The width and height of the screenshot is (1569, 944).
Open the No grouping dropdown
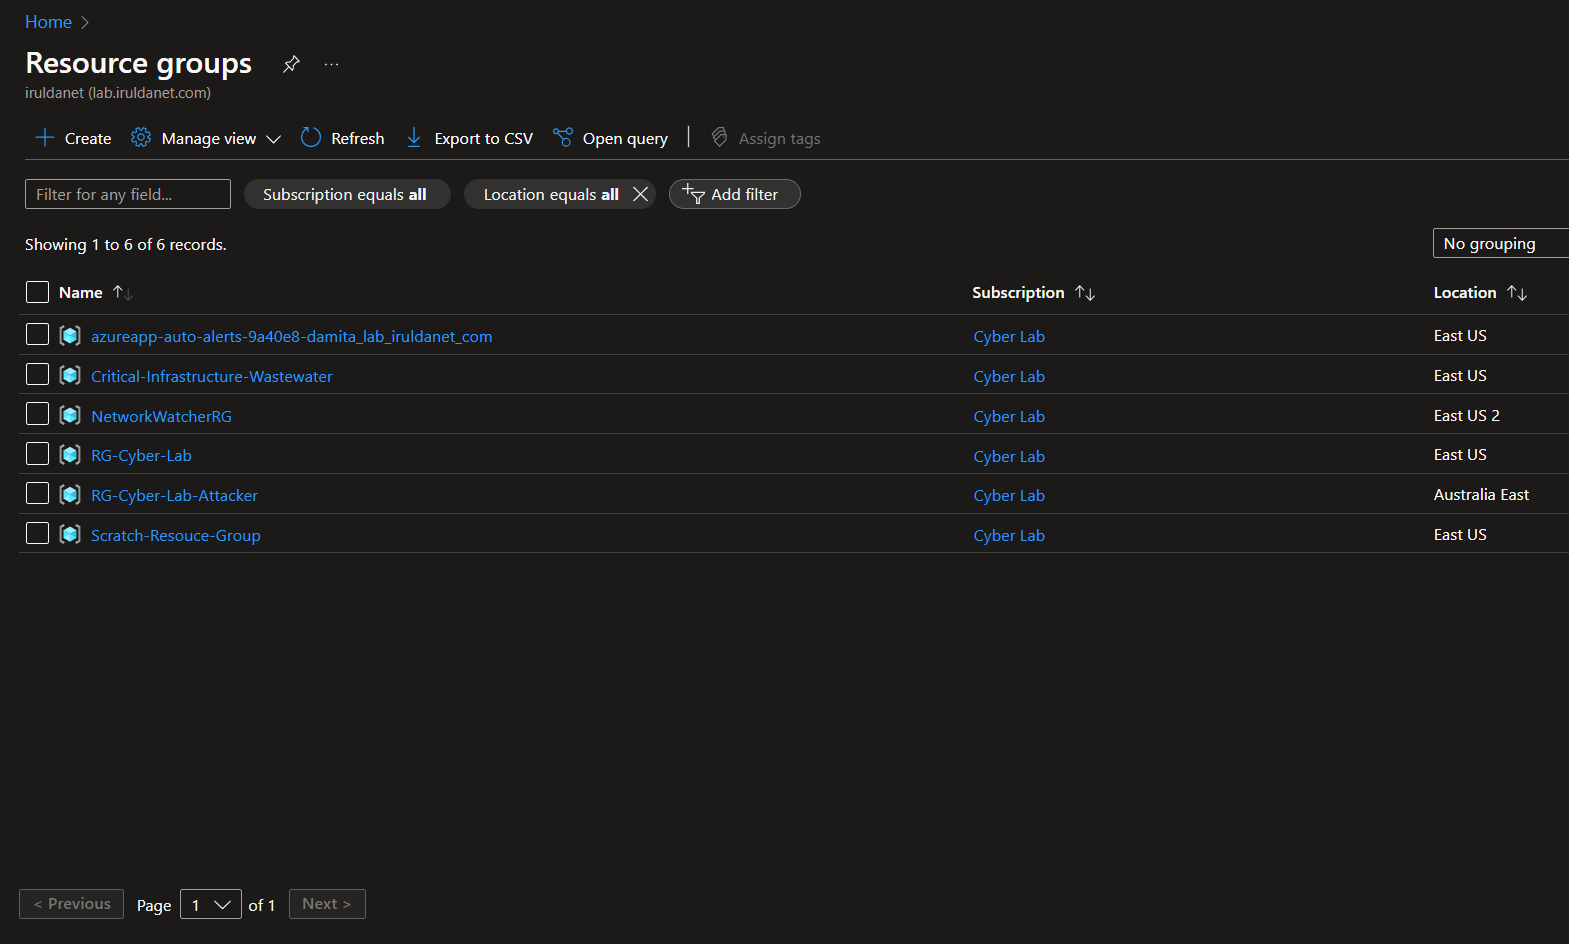pos(1500,243)
